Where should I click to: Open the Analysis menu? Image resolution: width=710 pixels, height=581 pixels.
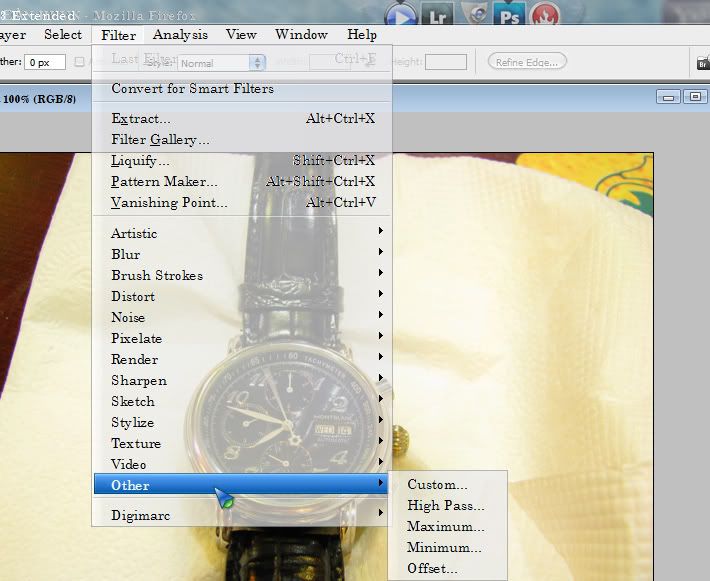tap(180, 35)
